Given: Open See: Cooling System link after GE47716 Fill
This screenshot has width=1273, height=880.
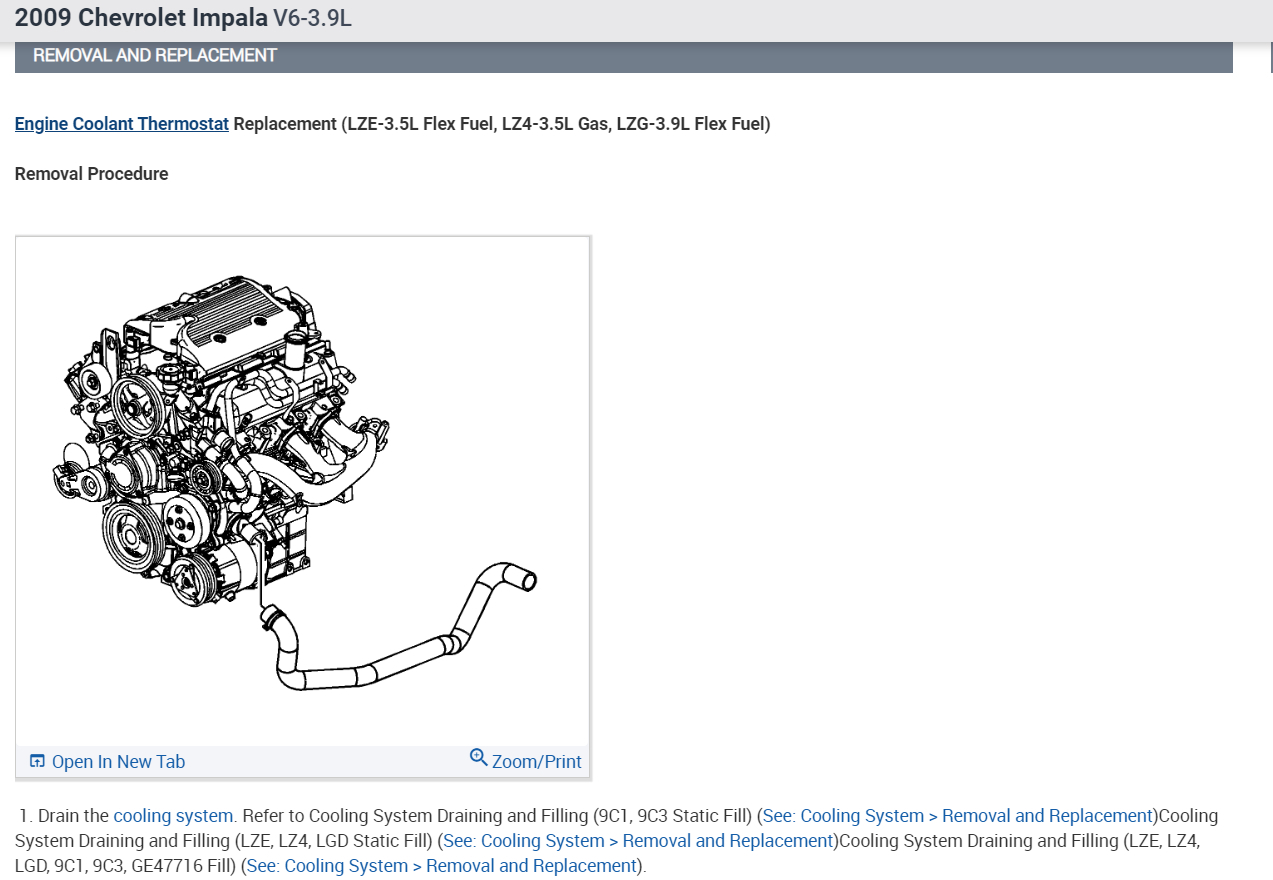Looking at the screenshot, I should (x=442, y=866).
